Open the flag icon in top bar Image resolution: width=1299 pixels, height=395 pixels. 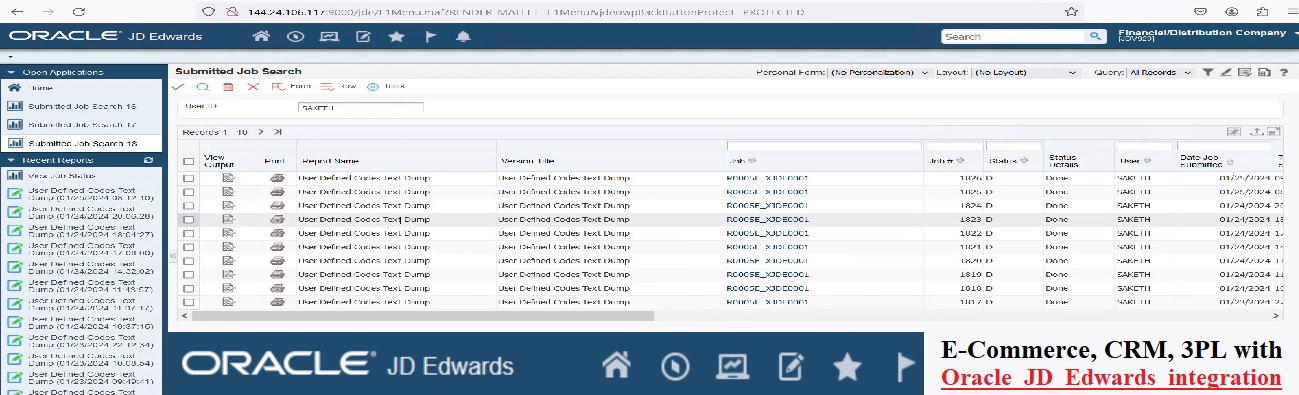coord(430,36)
